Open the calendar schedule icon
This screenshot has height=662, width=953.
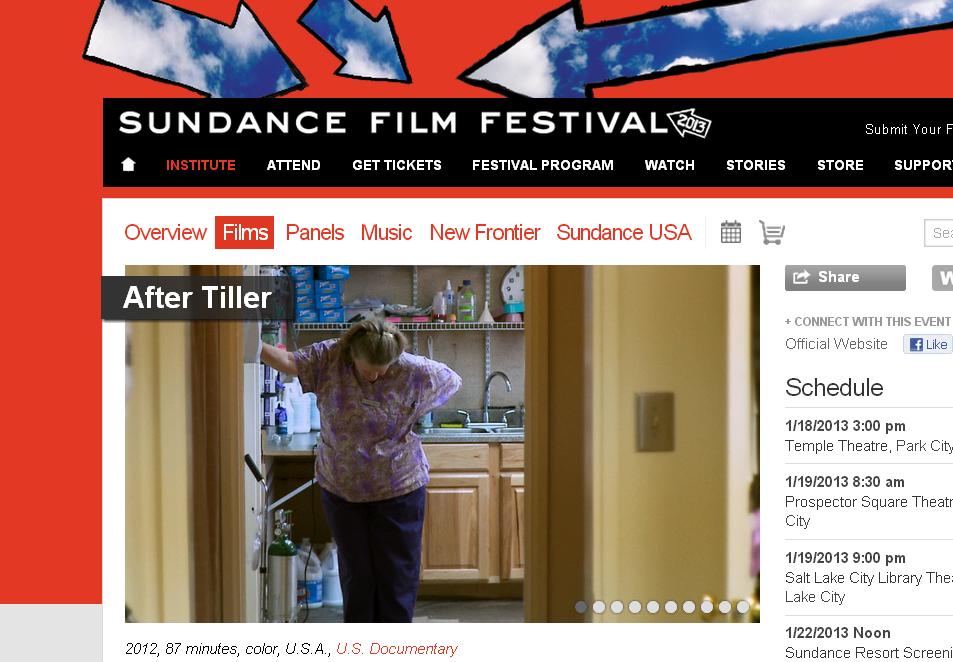[731, 232]
